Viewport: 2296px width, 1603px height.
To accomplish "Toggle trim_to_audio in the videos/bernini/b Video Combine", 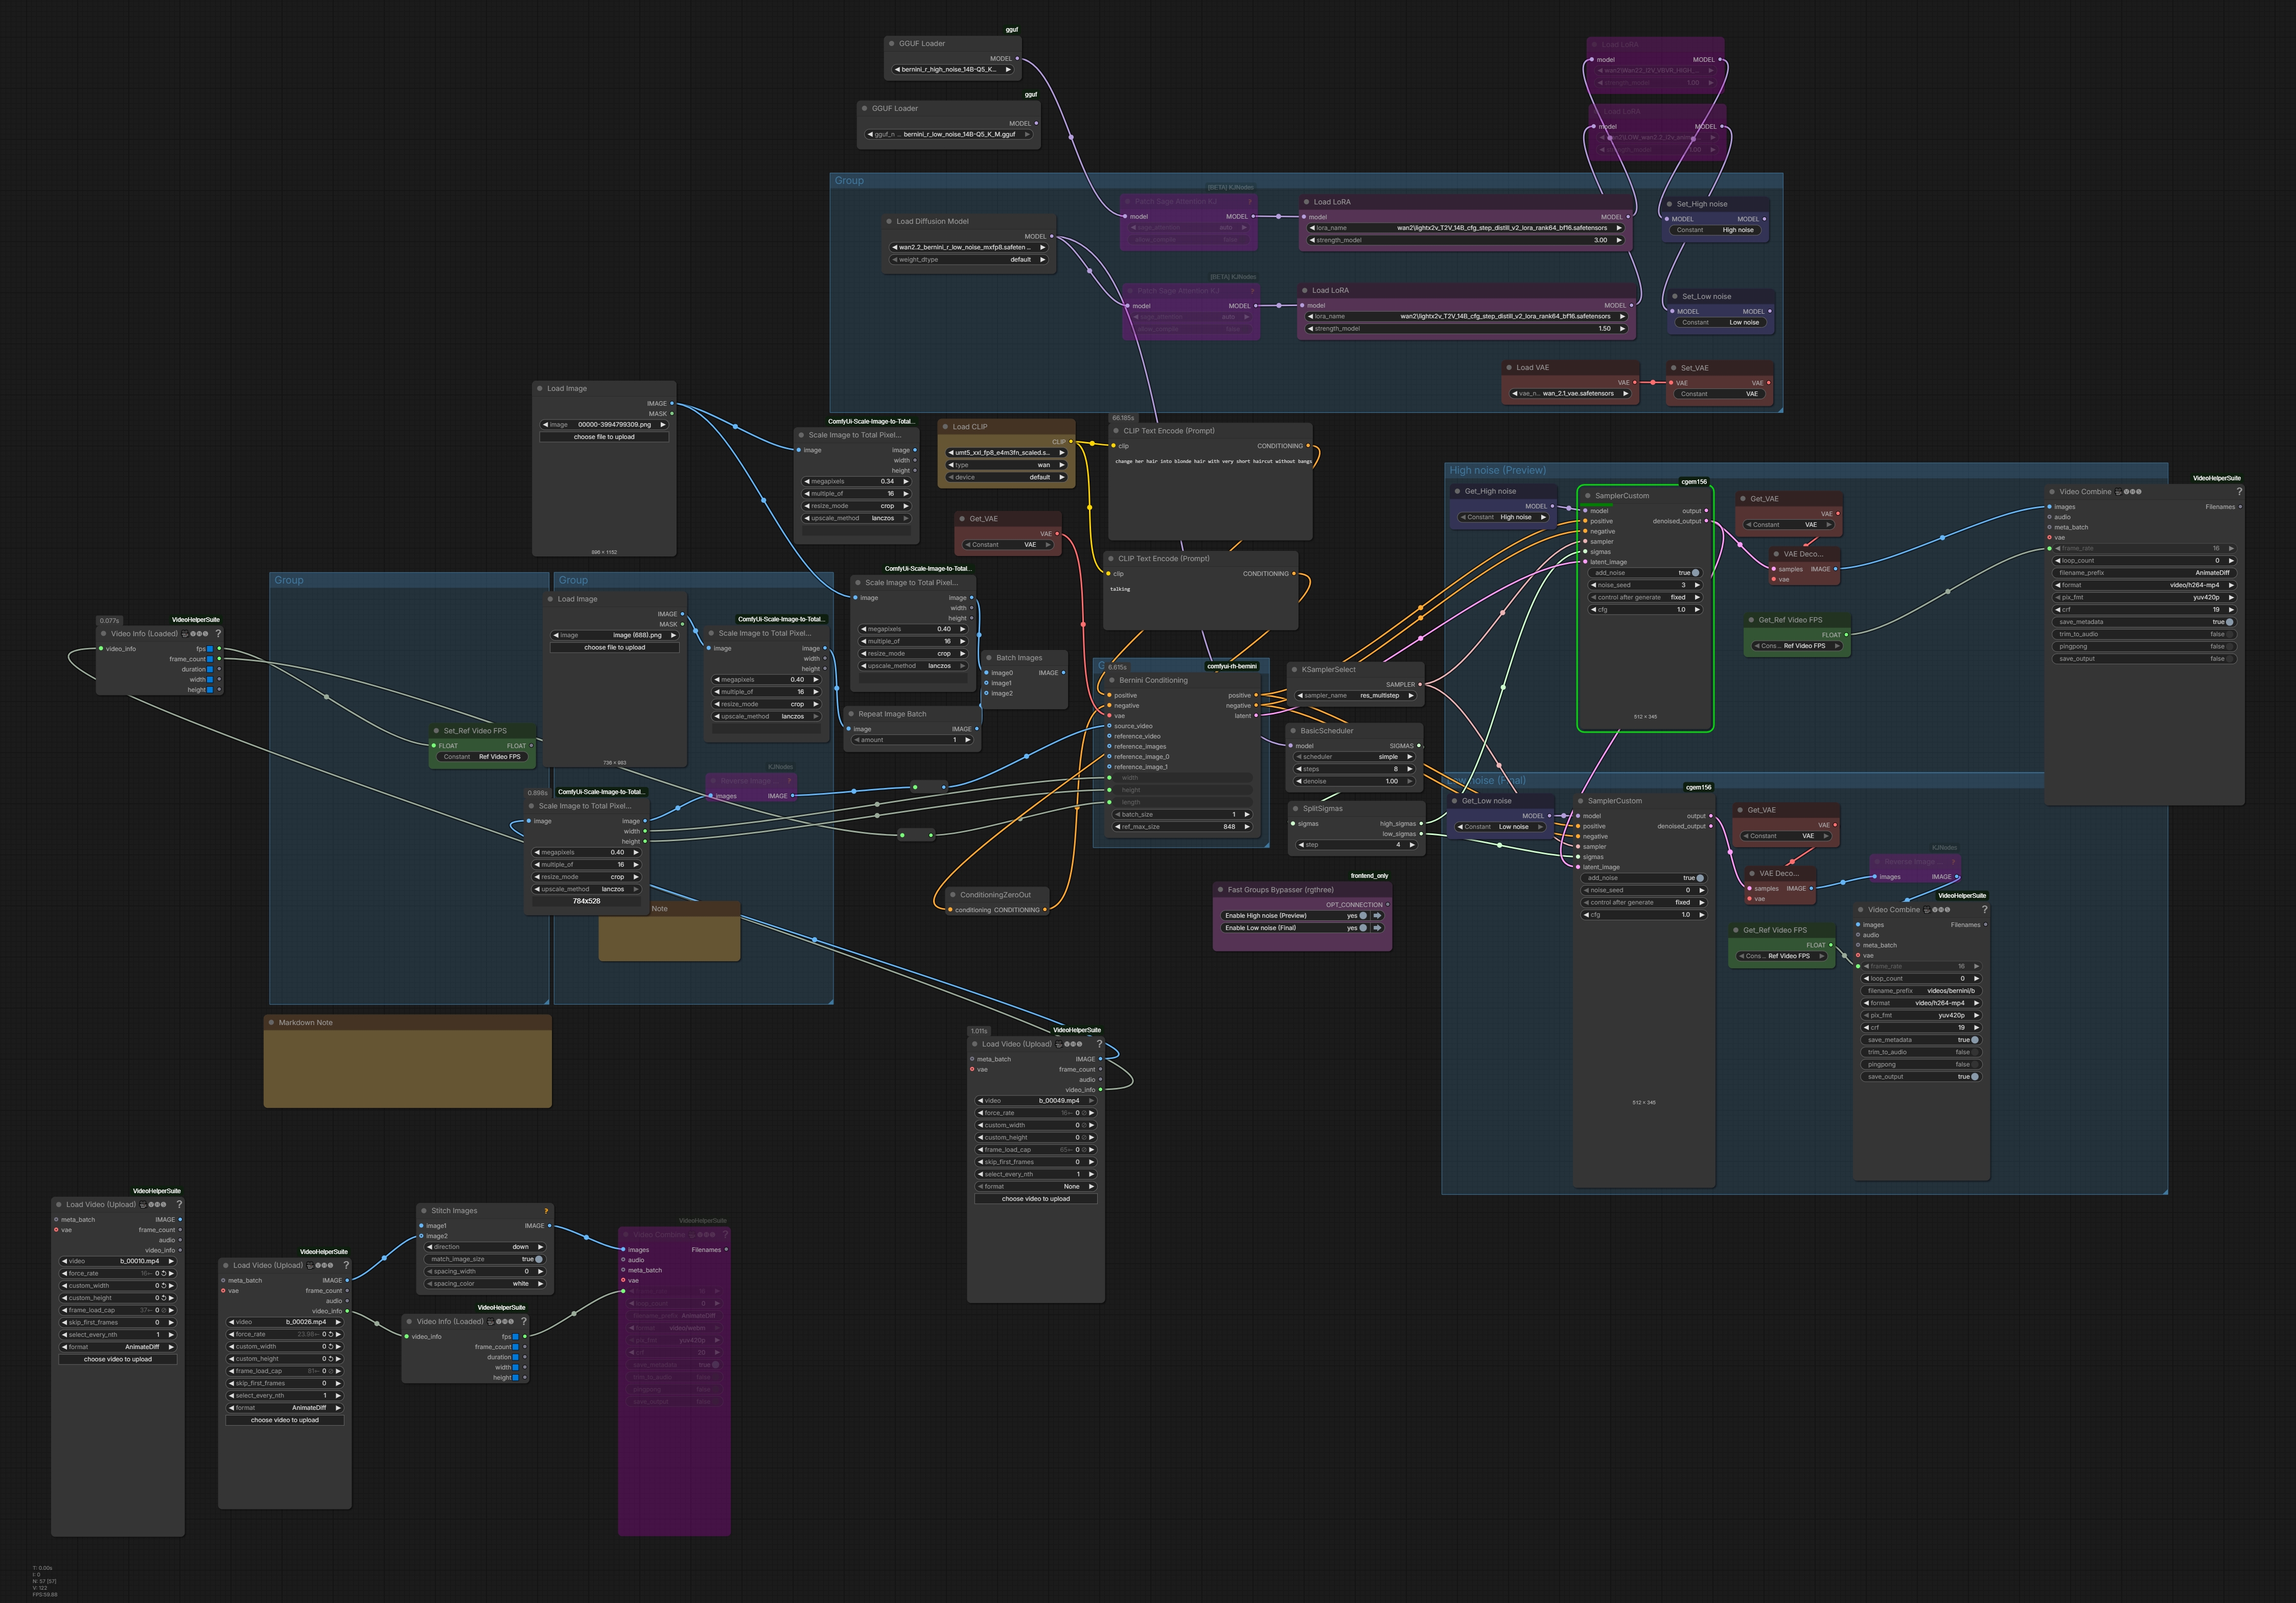I will pos(1921,1052).
